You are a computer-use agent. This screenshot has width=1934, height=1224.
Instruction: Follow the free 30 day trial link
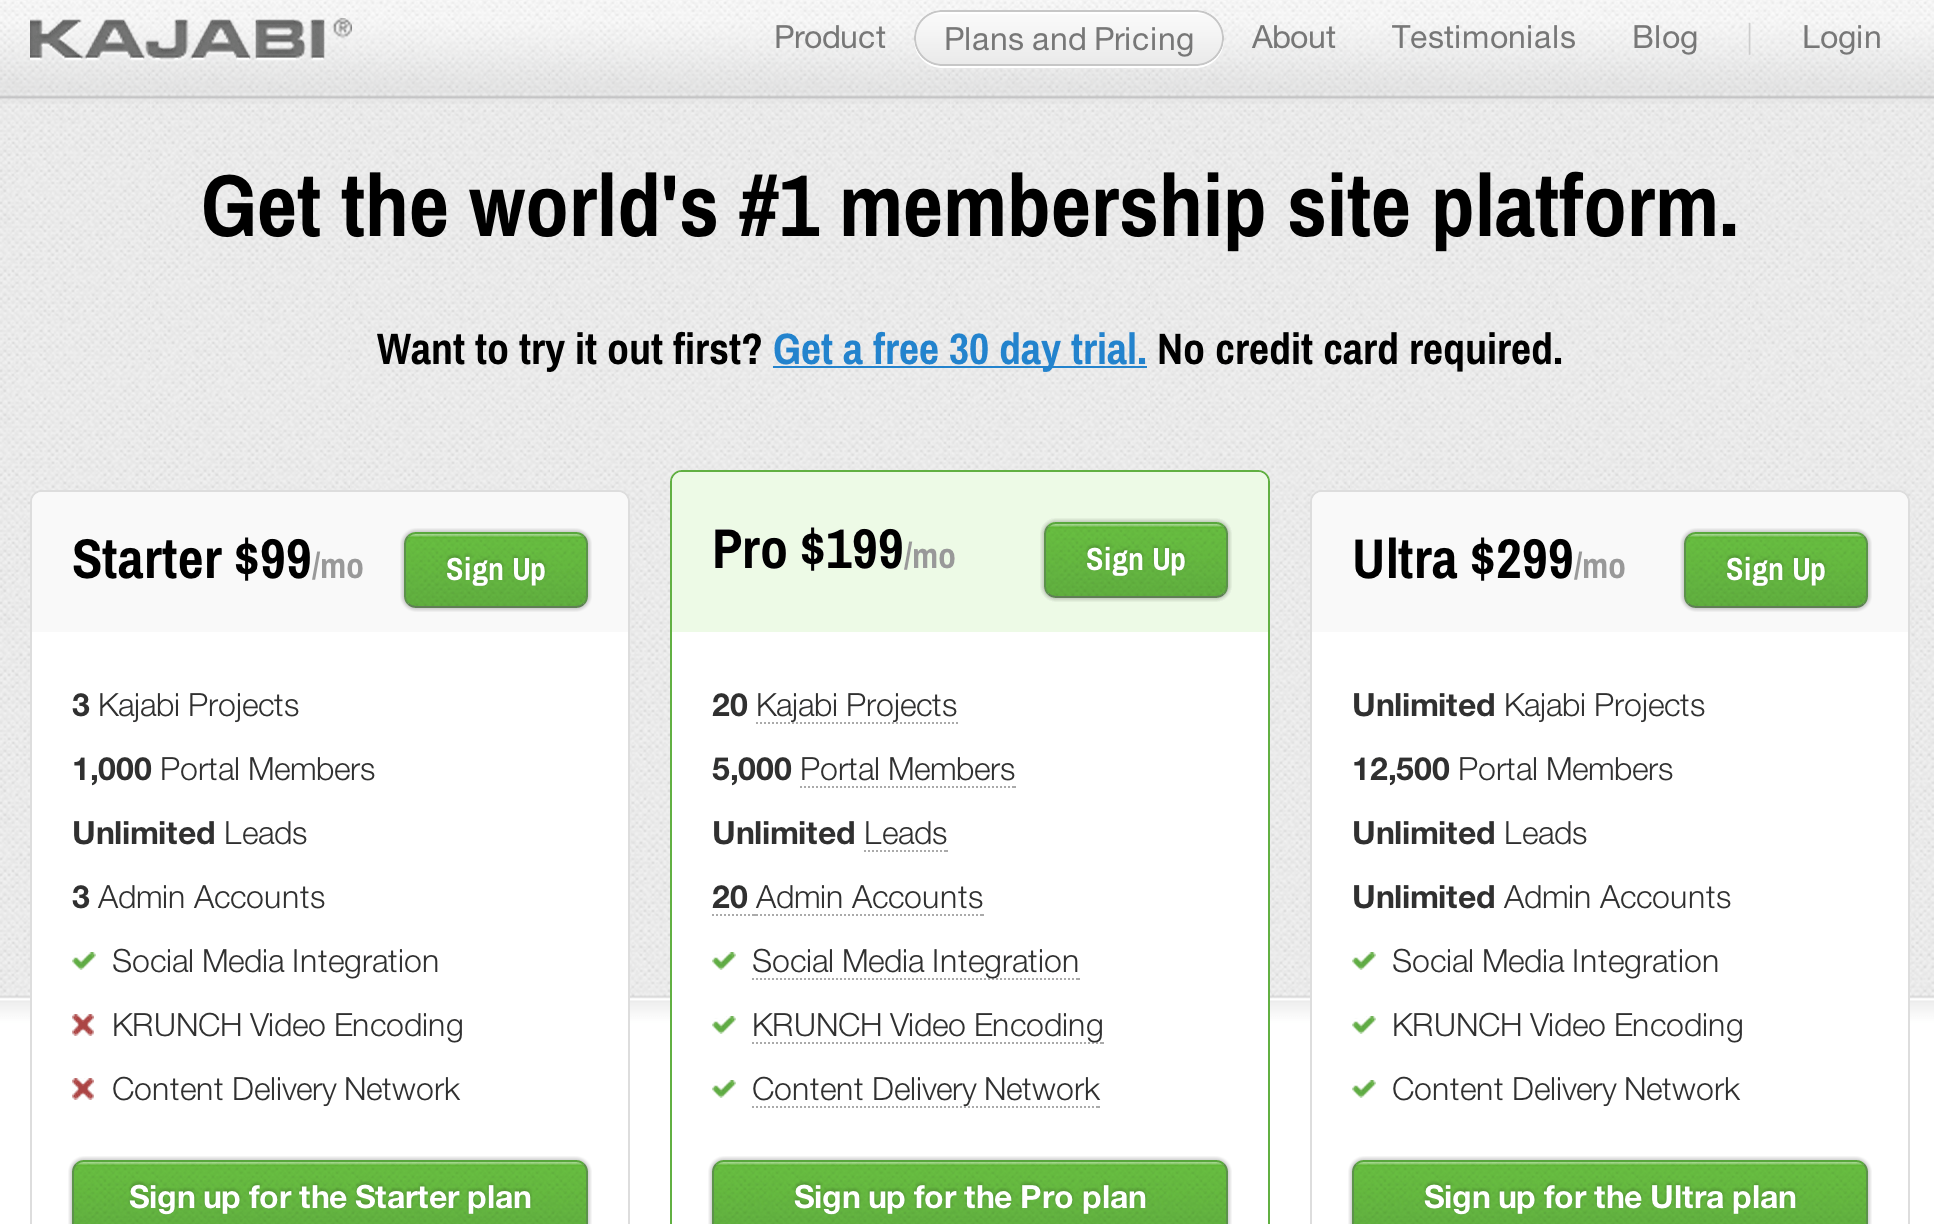click(x=959, y=350)
